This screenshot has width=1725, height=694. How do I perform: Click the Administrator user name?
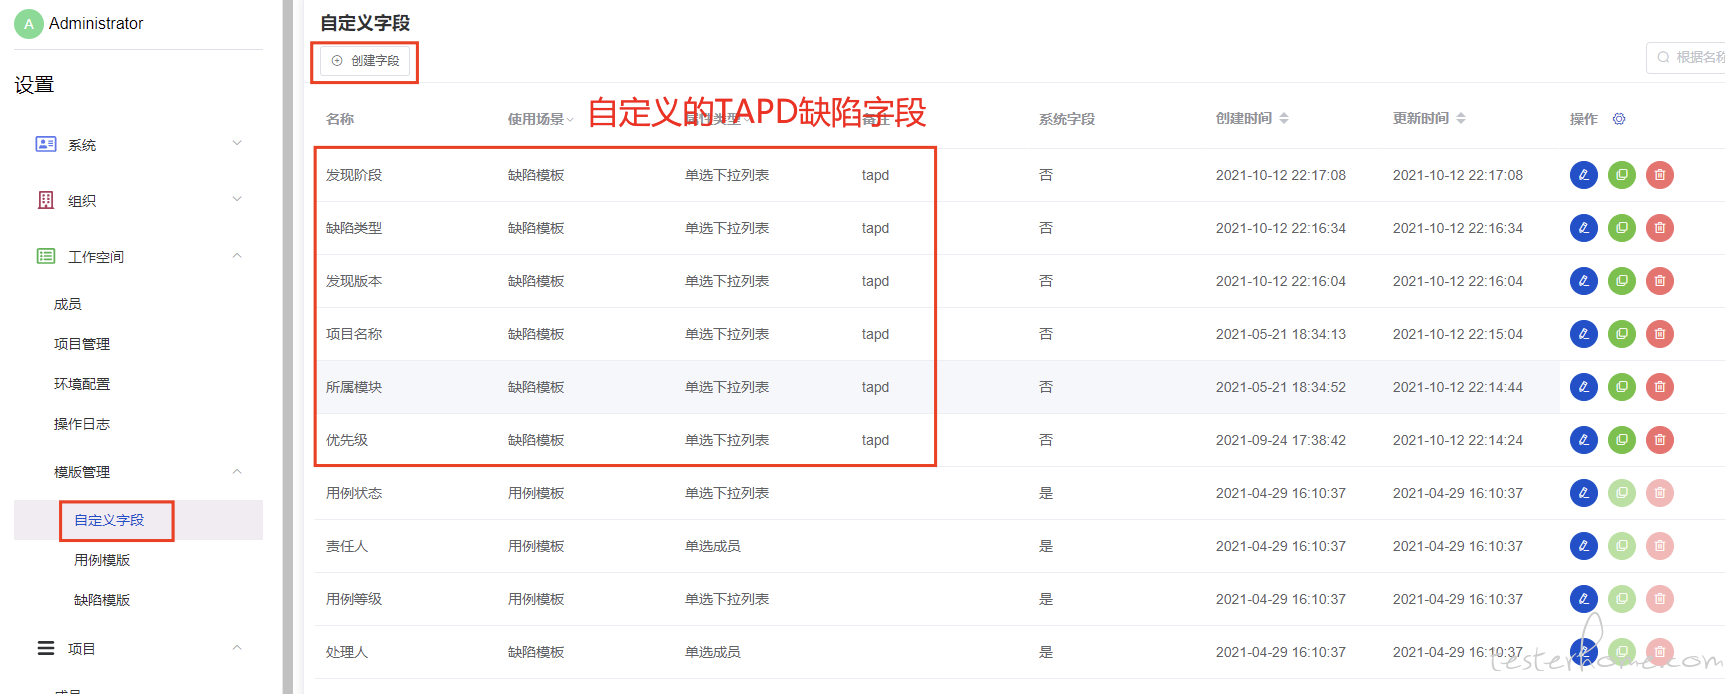pos(96,23)
